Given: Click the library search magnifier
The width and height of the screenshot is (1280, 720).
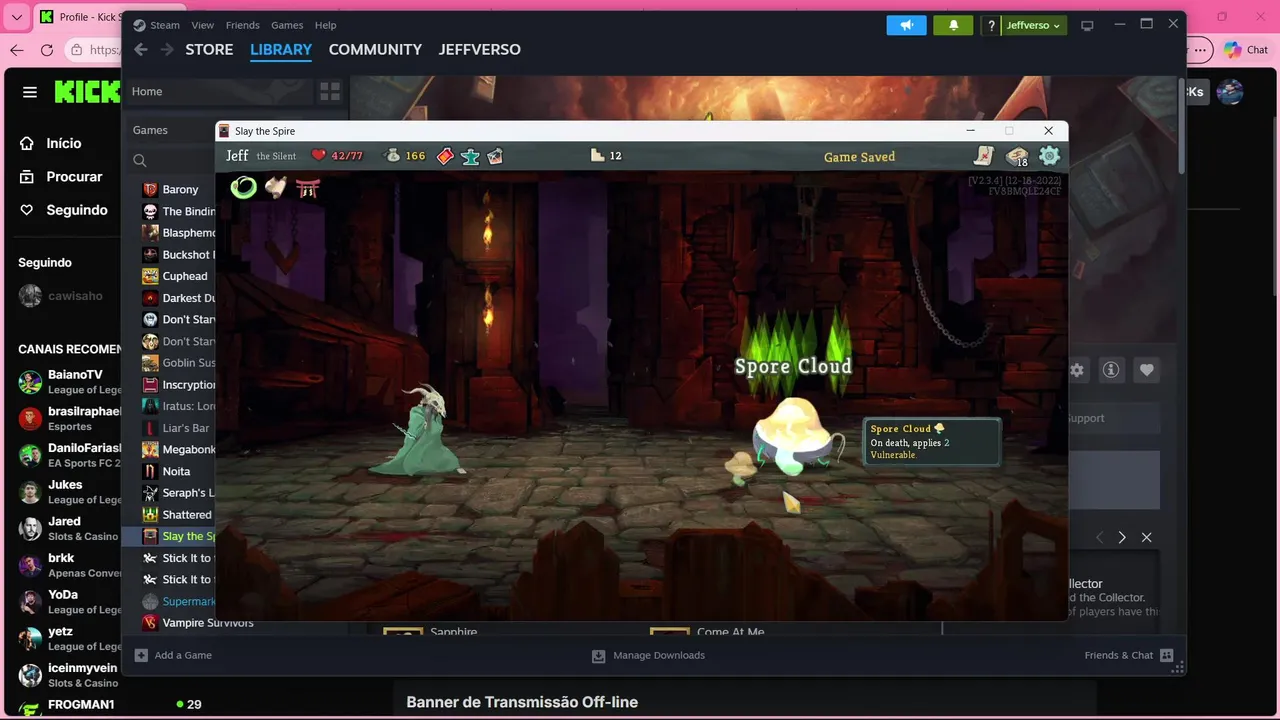Looking at the screenshot, I should click(140, 160).
